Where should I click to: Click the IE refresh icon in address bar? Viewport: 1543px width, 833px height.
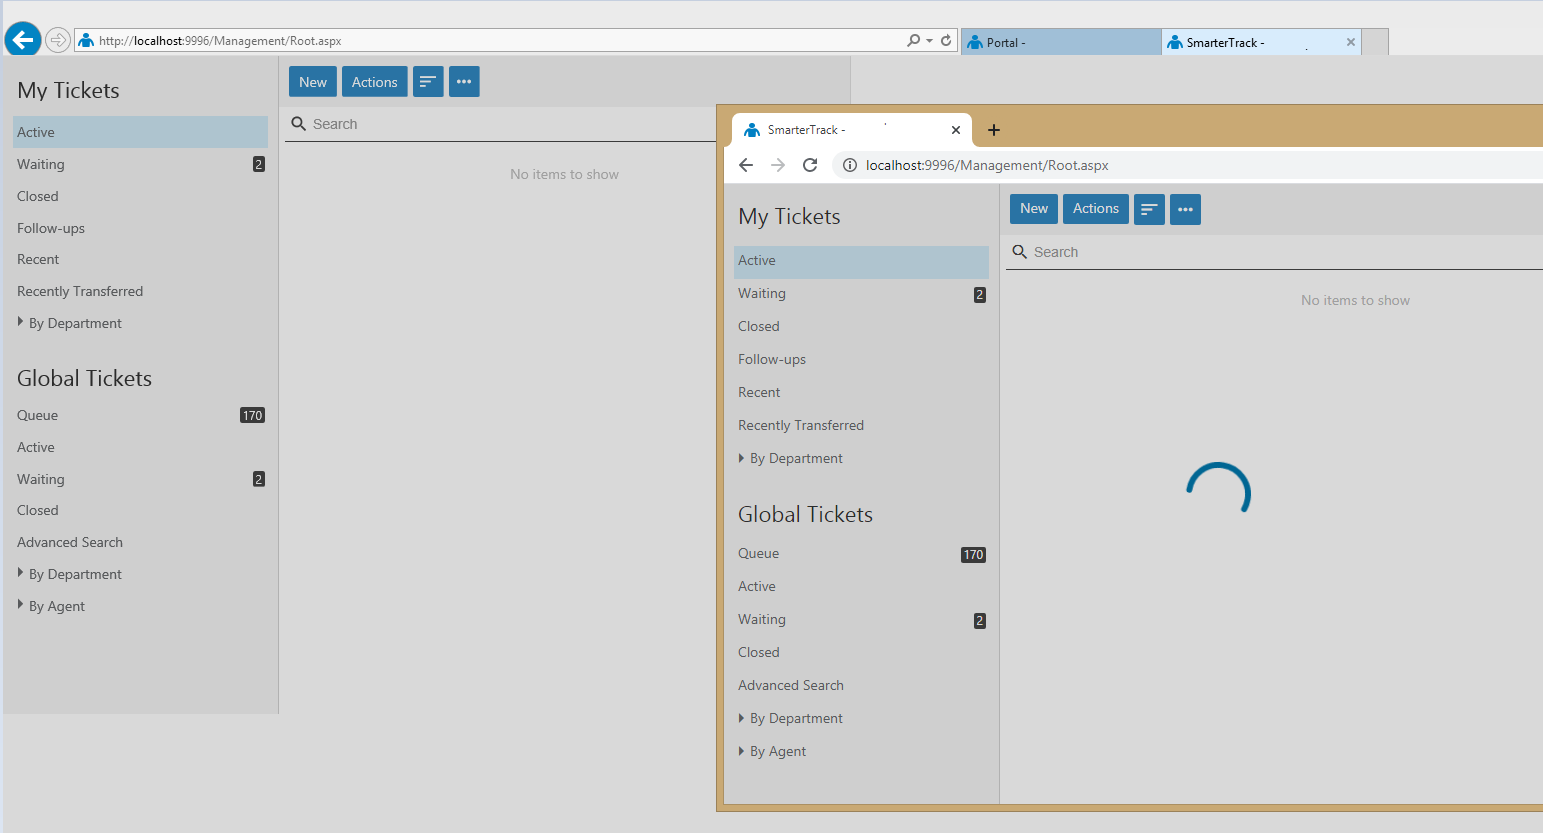point(946,41)
